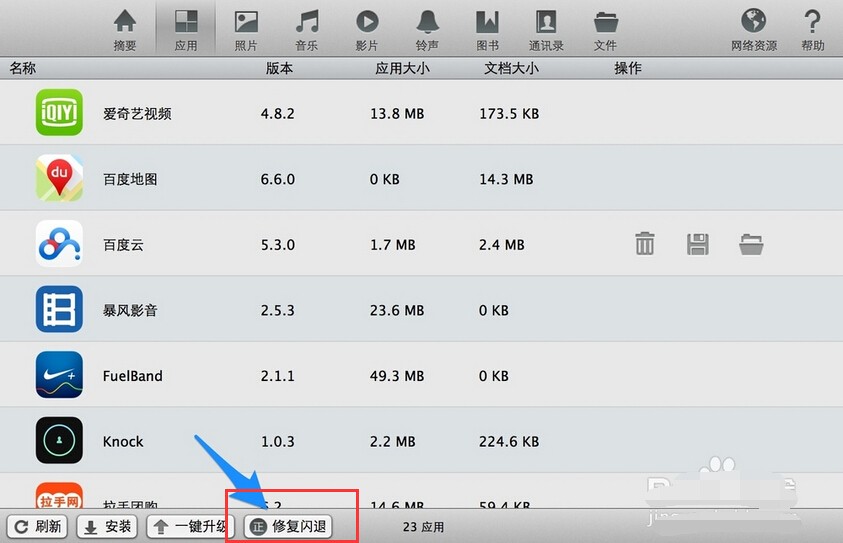The image size is (843, 543).
Task: Open 网络资源 network resources
Action: pos(754,30)
